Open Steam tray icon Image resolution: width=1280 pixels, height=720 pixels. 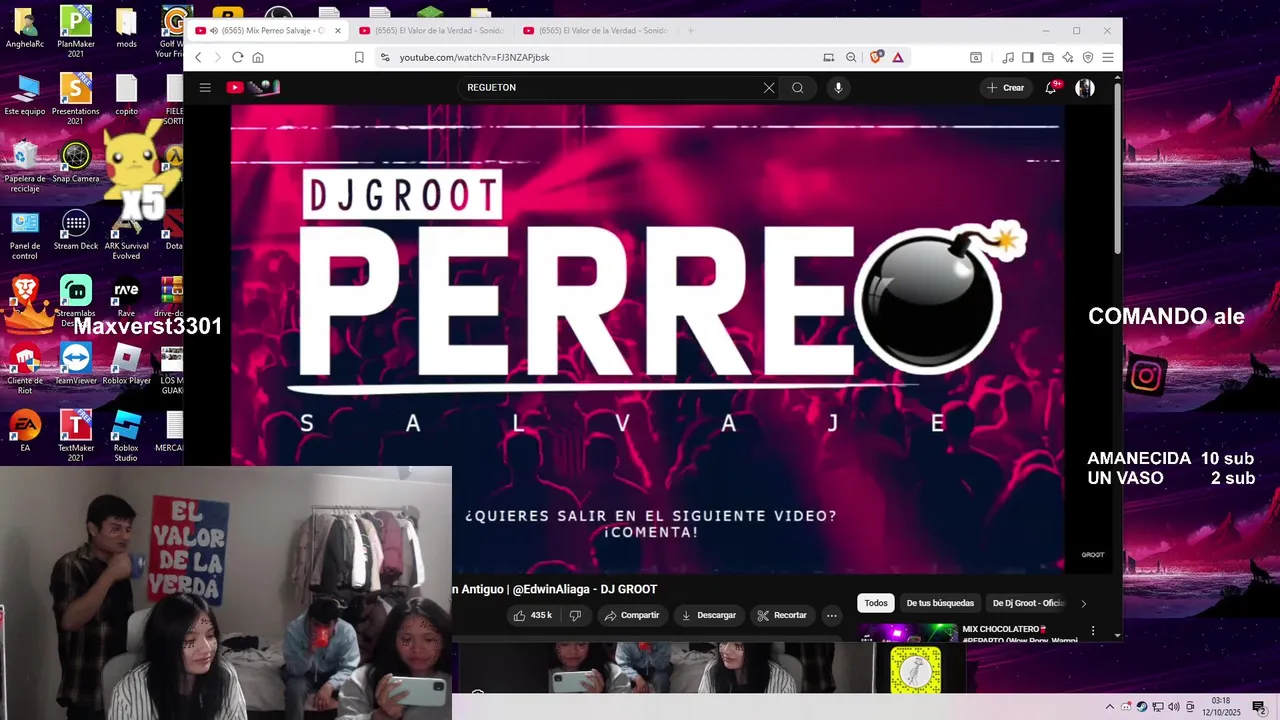[1142, 707]
